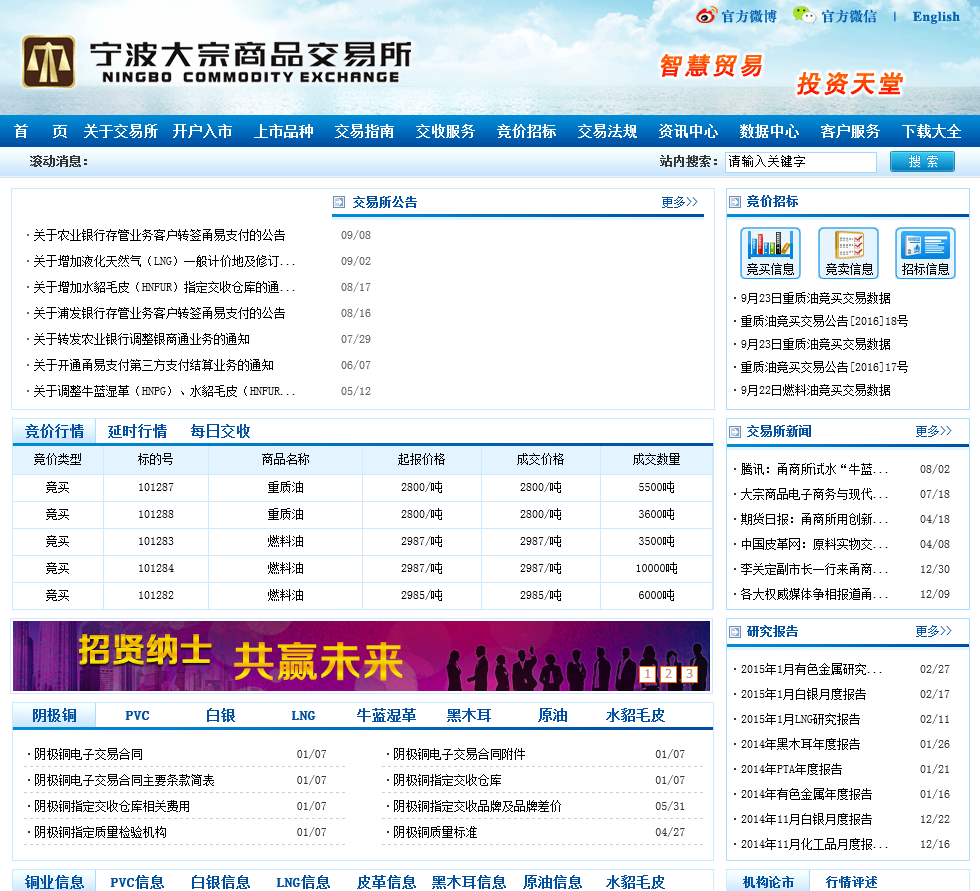Open 首页 in the navigation bar
This screenshot has height=891, width=980.
pyautogui.click(x=41, y=131)
